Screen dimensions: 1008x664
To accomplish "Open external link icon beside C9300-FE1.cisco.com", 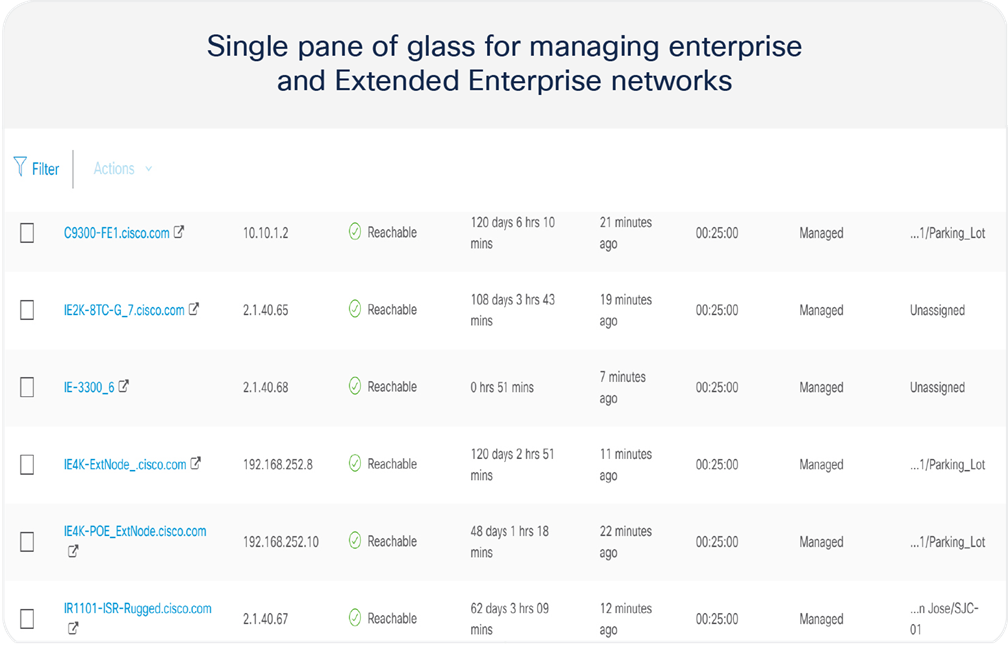I will click(179, 231).
